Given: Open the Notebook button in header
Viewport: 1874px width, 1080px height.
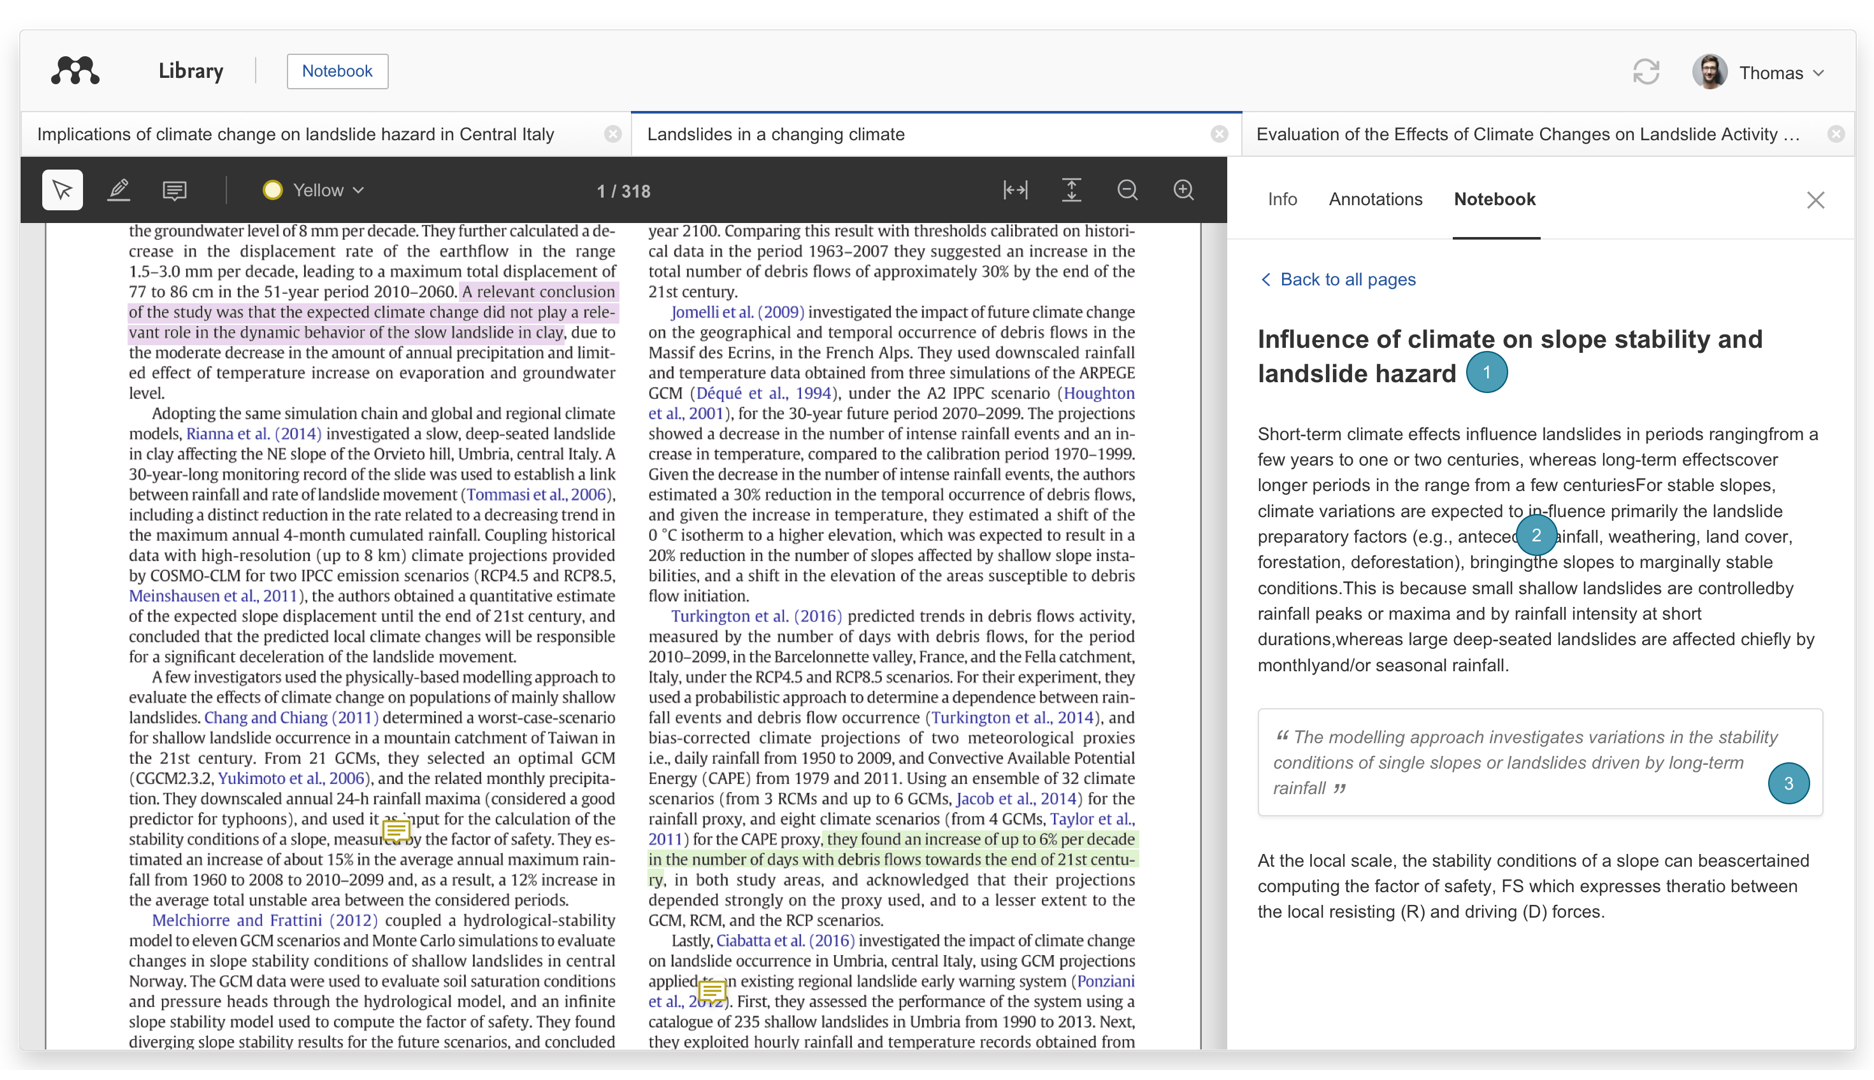Looking at the screenshot, I should point(337,71).
